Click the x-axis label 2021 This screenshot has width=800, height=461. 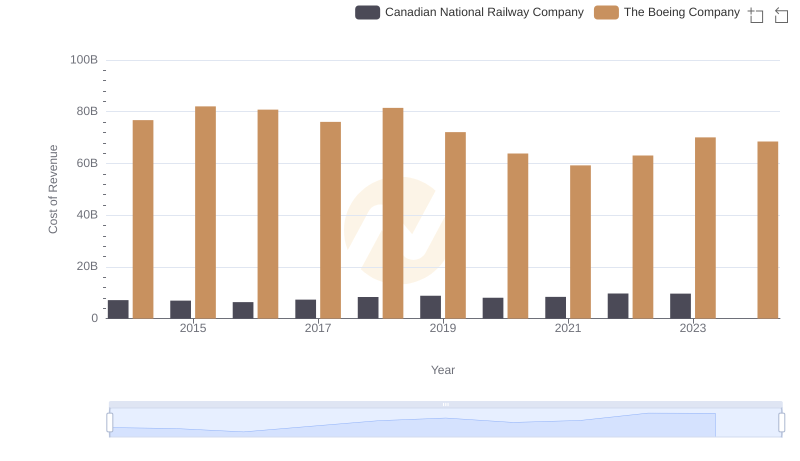[568, 328]
